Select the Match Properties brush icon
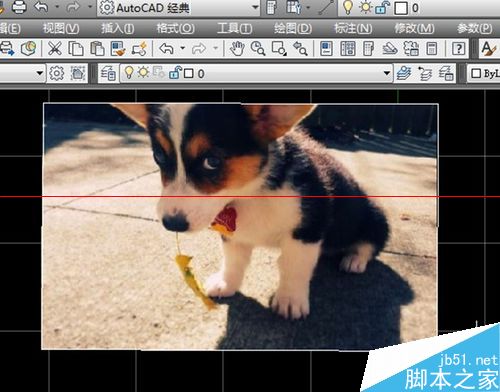 (118, 49)
